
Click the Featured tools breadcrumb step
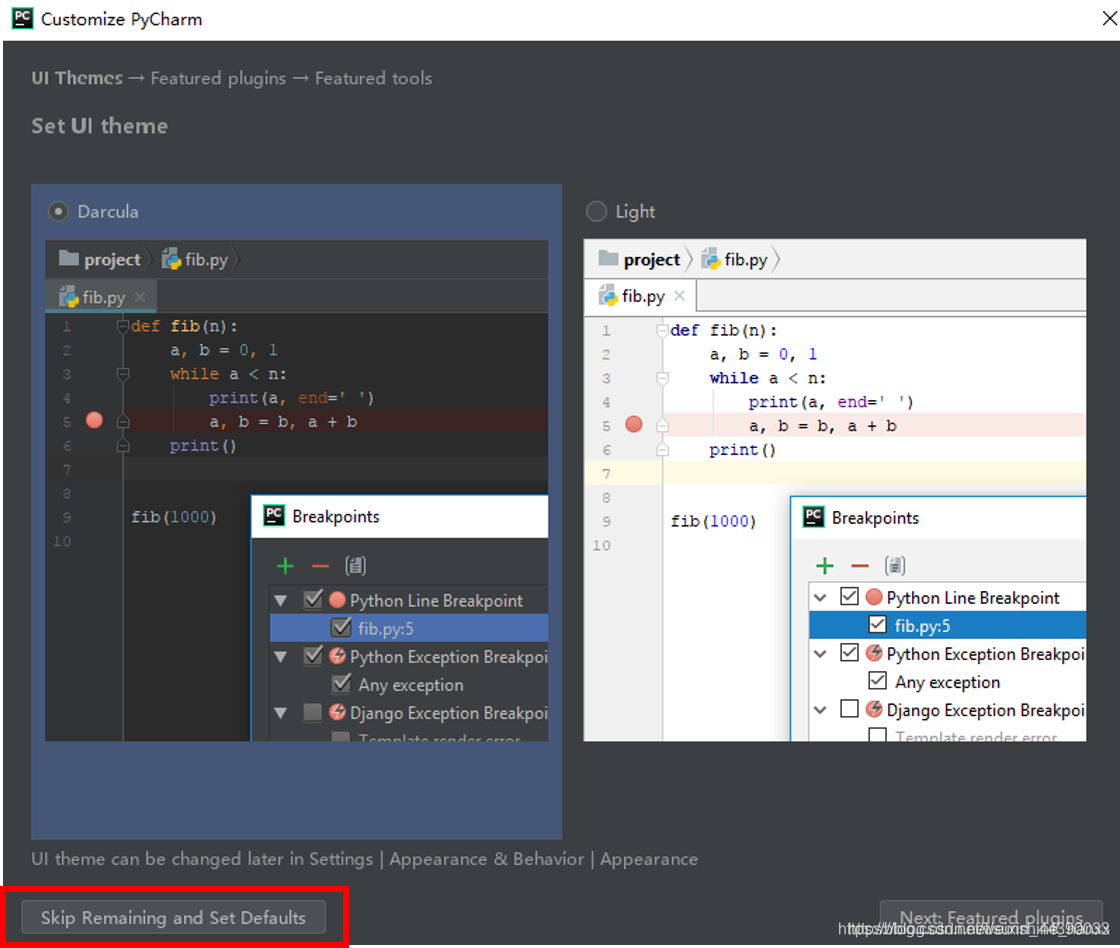click(374, 78)
